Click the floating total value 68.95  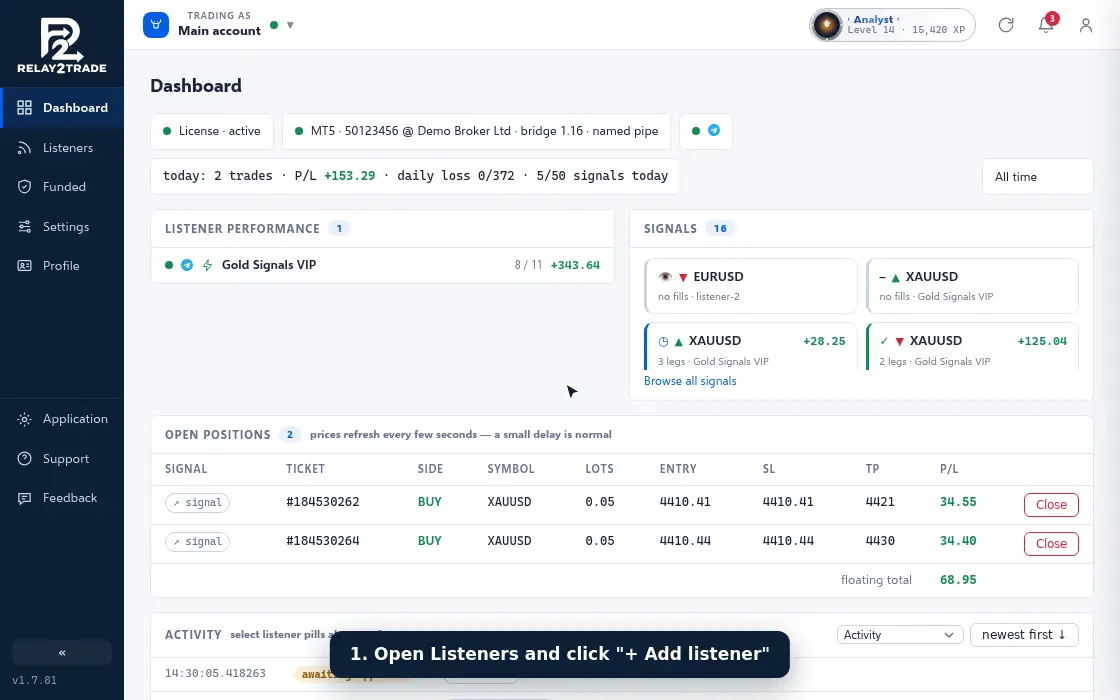pos(958,580)
